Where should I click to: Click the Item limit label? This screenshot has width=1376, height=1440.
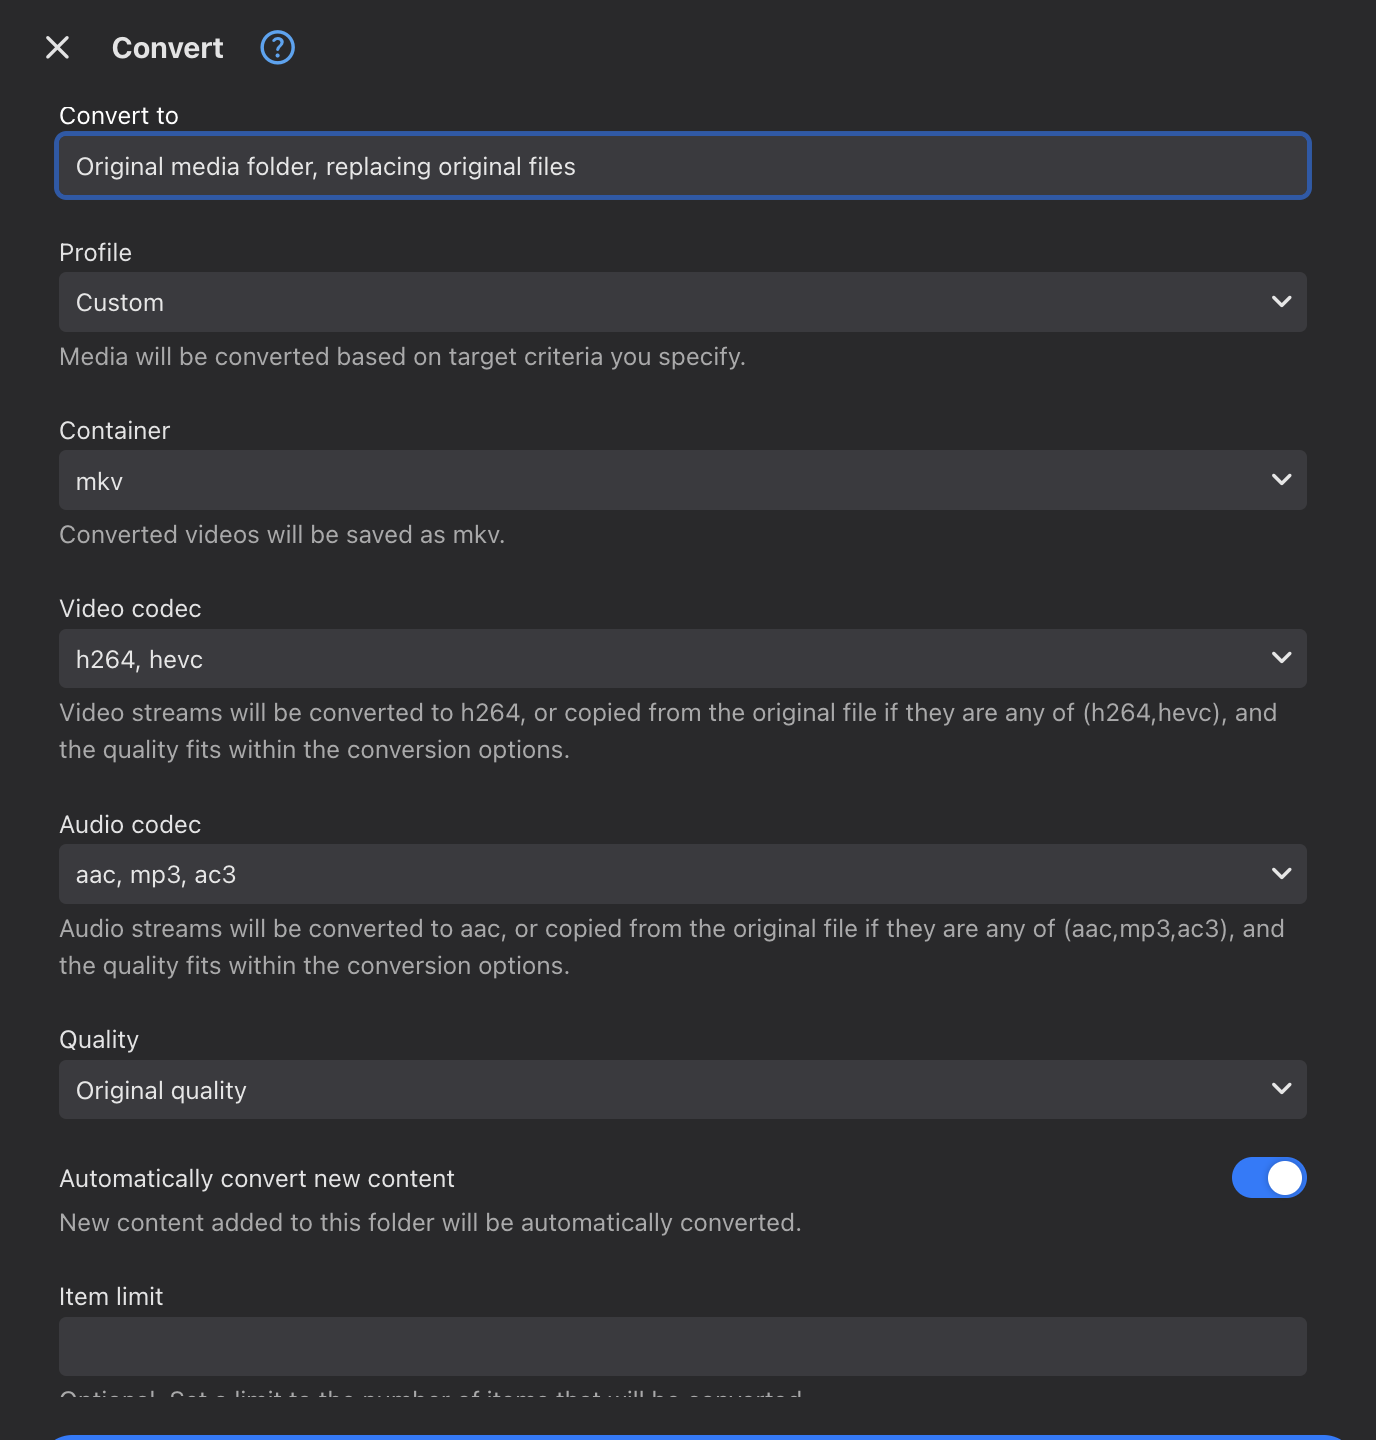click(x=111, y=1297)
